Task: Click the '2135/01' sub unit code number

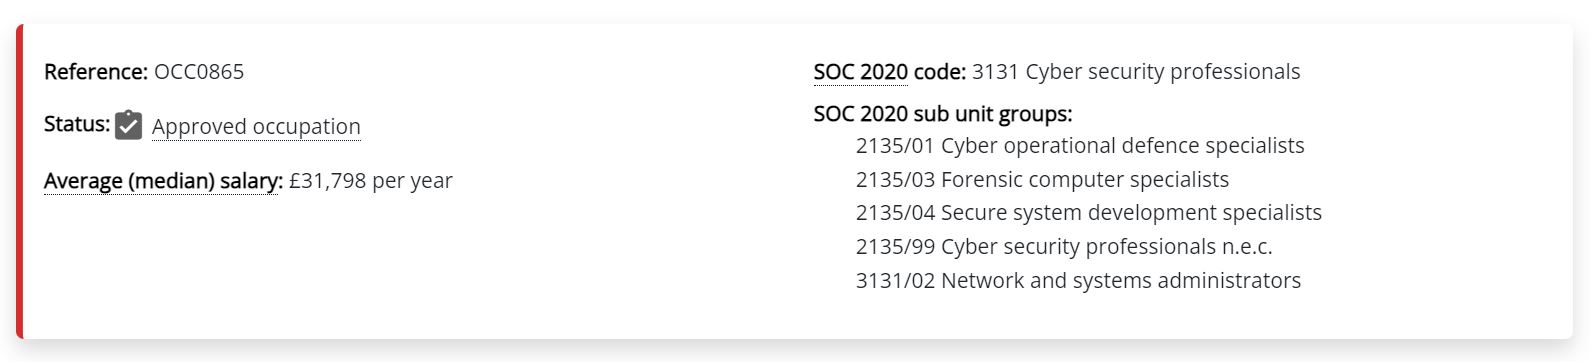Action: (x=895, y=146)
